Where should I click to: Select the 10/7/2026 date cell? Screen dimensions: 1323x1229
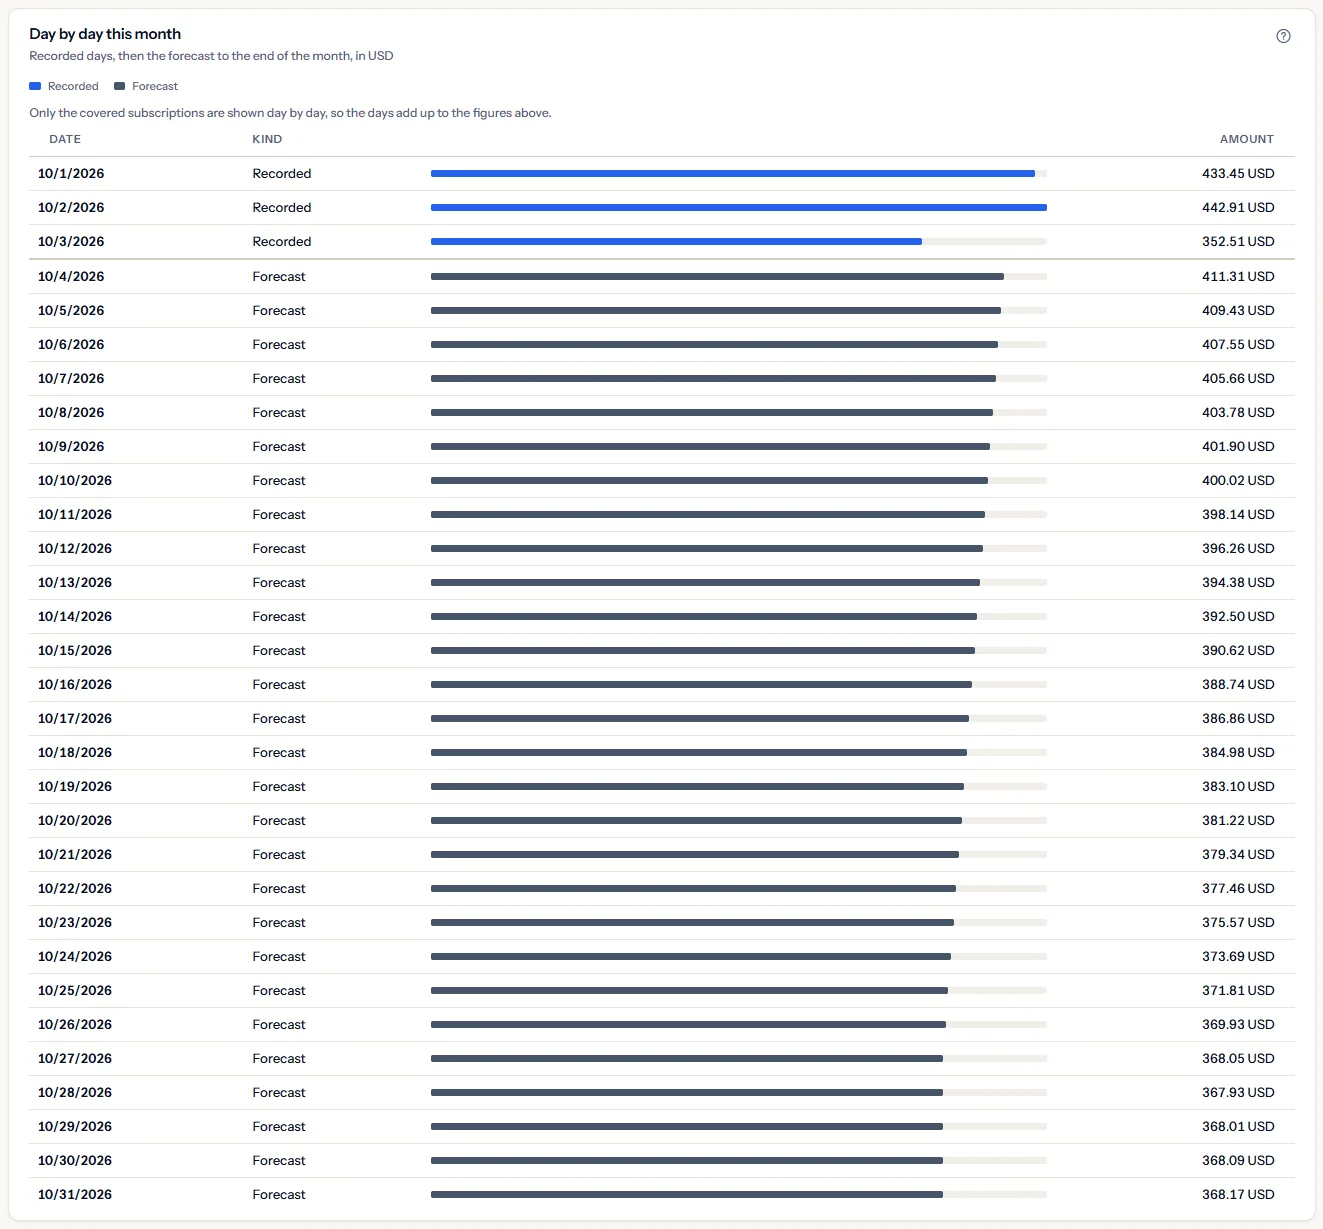(x=71, y=378)
